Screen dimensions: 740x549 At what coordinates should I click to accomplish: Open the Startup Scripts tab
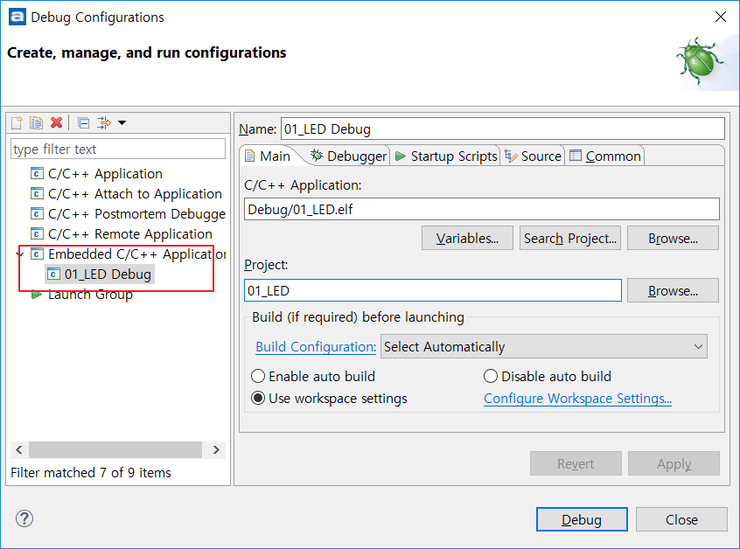click(x=446, y=156)
